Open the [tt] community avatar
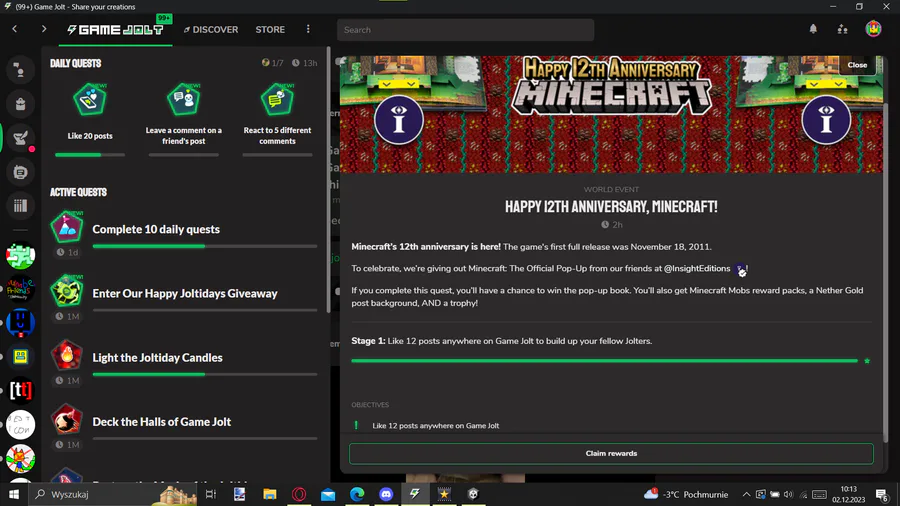 pos(21,391)
